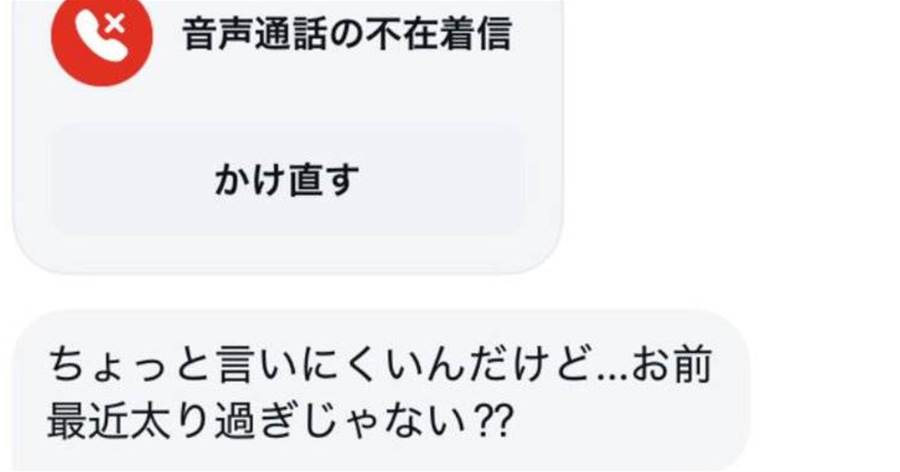
Task: Click the 最近太り過ぎじゃない?? message line
Action: coord(280,421)
